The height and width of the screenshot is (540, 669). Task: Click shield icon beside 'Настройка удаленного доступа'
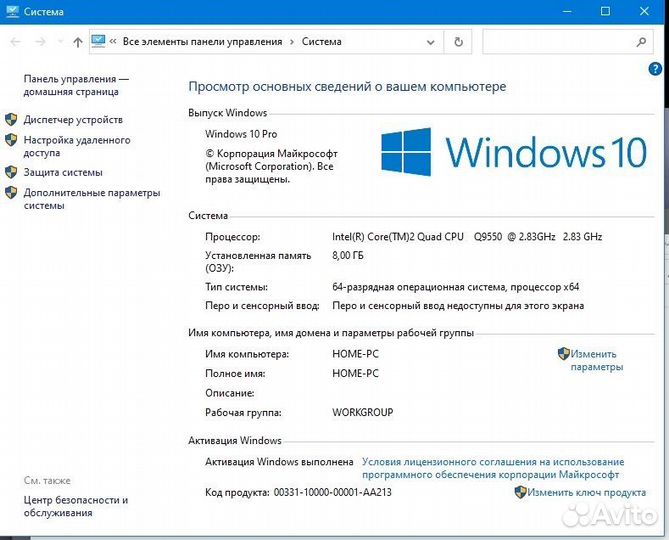tap(11, 139)
